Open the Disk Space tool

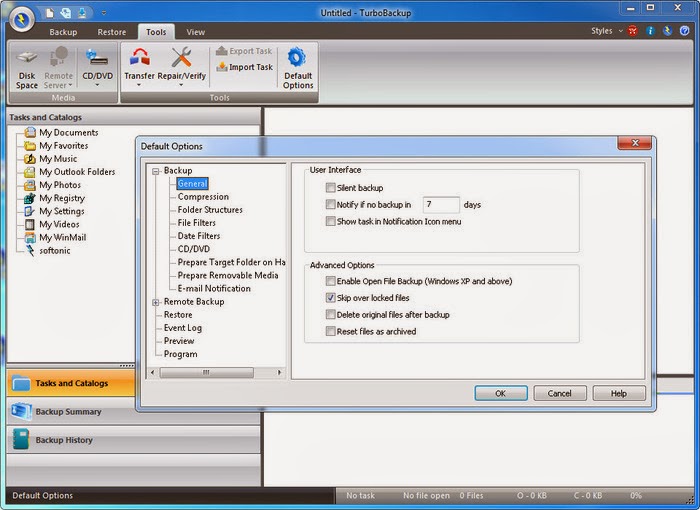[27, 68]
